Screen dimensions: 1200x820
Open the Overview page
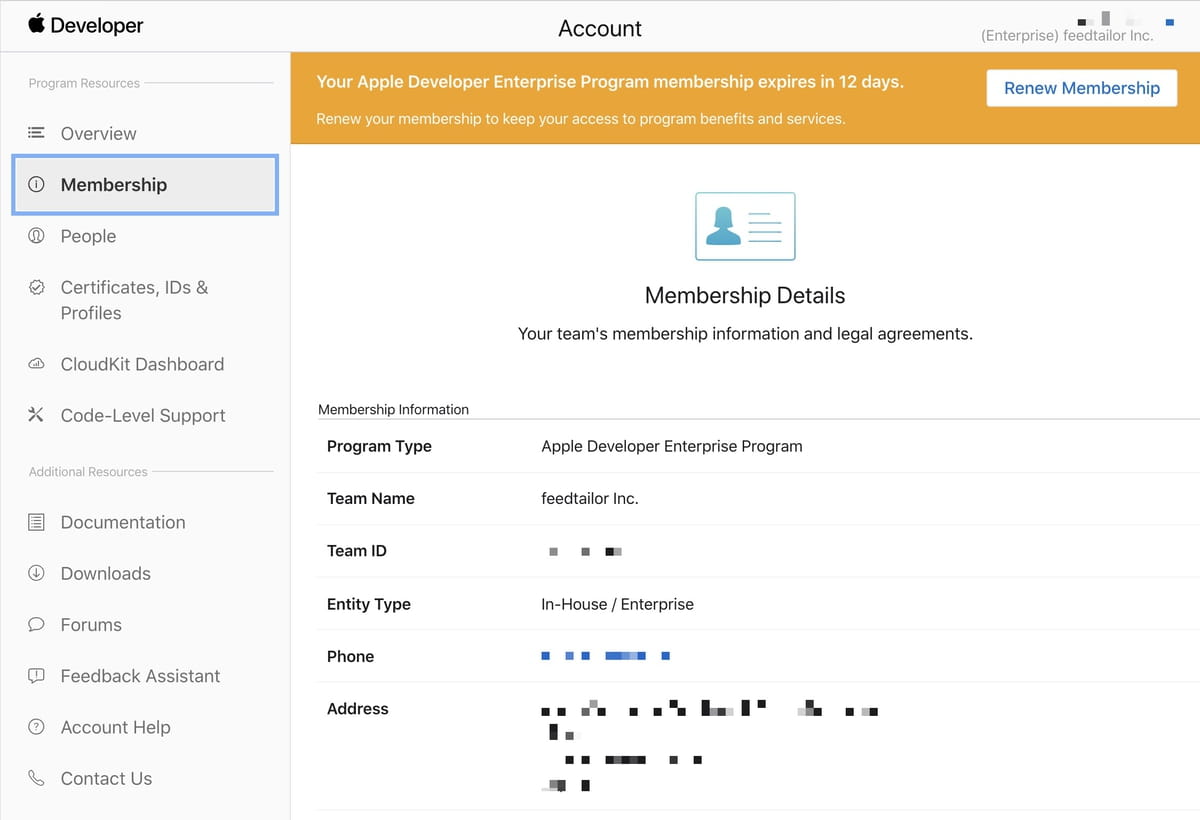coord(98,133)
